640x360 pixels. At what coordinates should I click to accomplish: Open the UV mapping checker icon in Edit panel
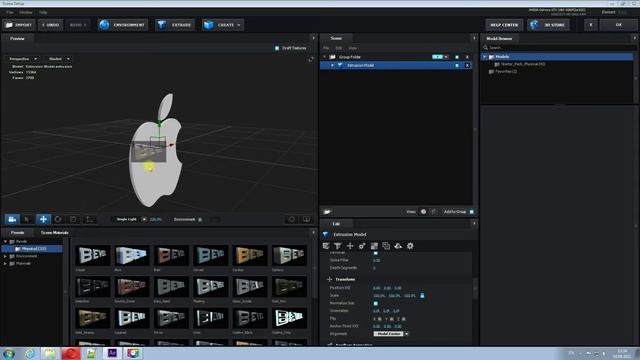pyautogui.click(x=374, y=246)
